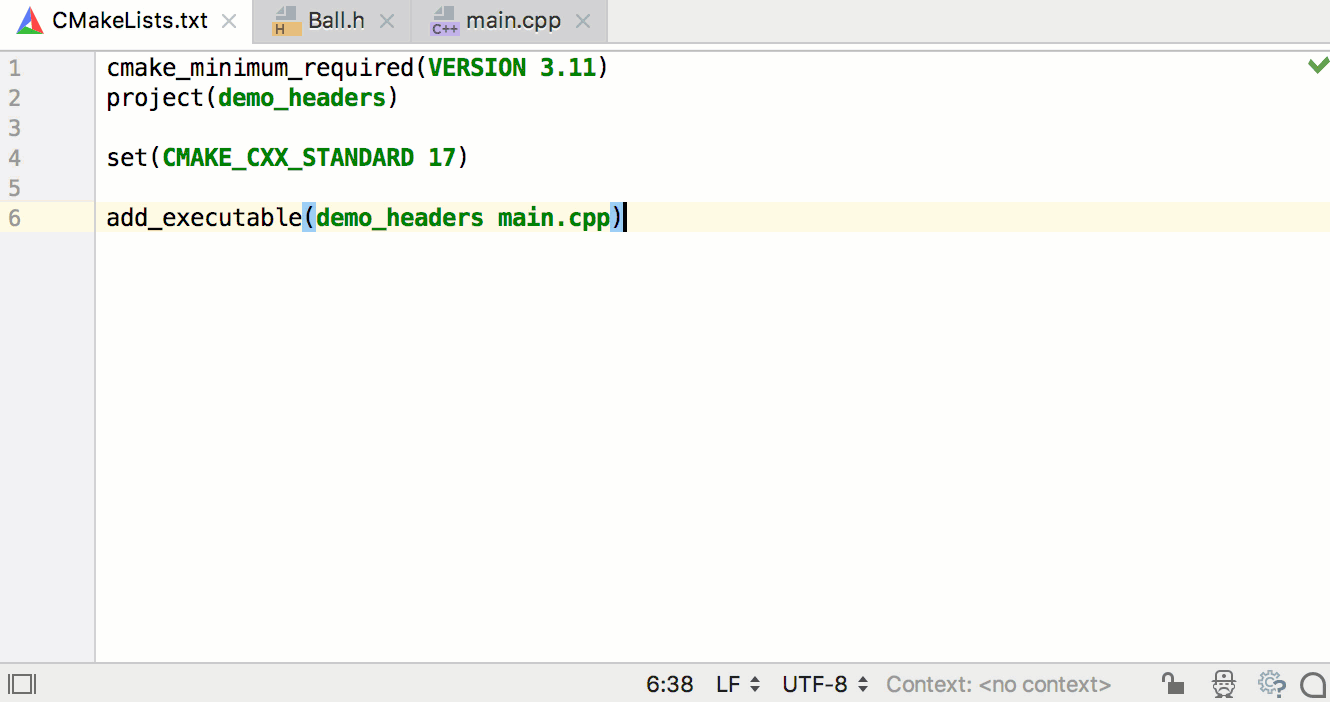Viewport: 1330px width, 702px height.
Task: Open the UTF-8 encoding dropdown
Action: pos(825,684)
